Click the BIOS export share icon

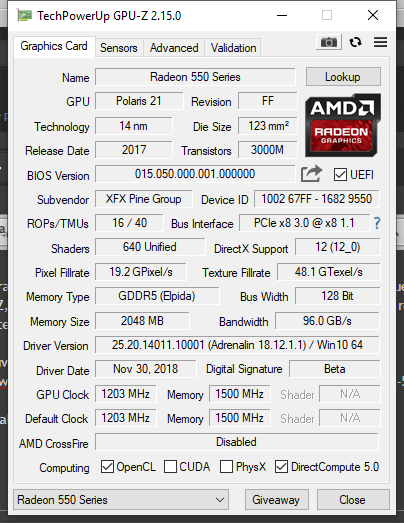(x=311, y=174)
